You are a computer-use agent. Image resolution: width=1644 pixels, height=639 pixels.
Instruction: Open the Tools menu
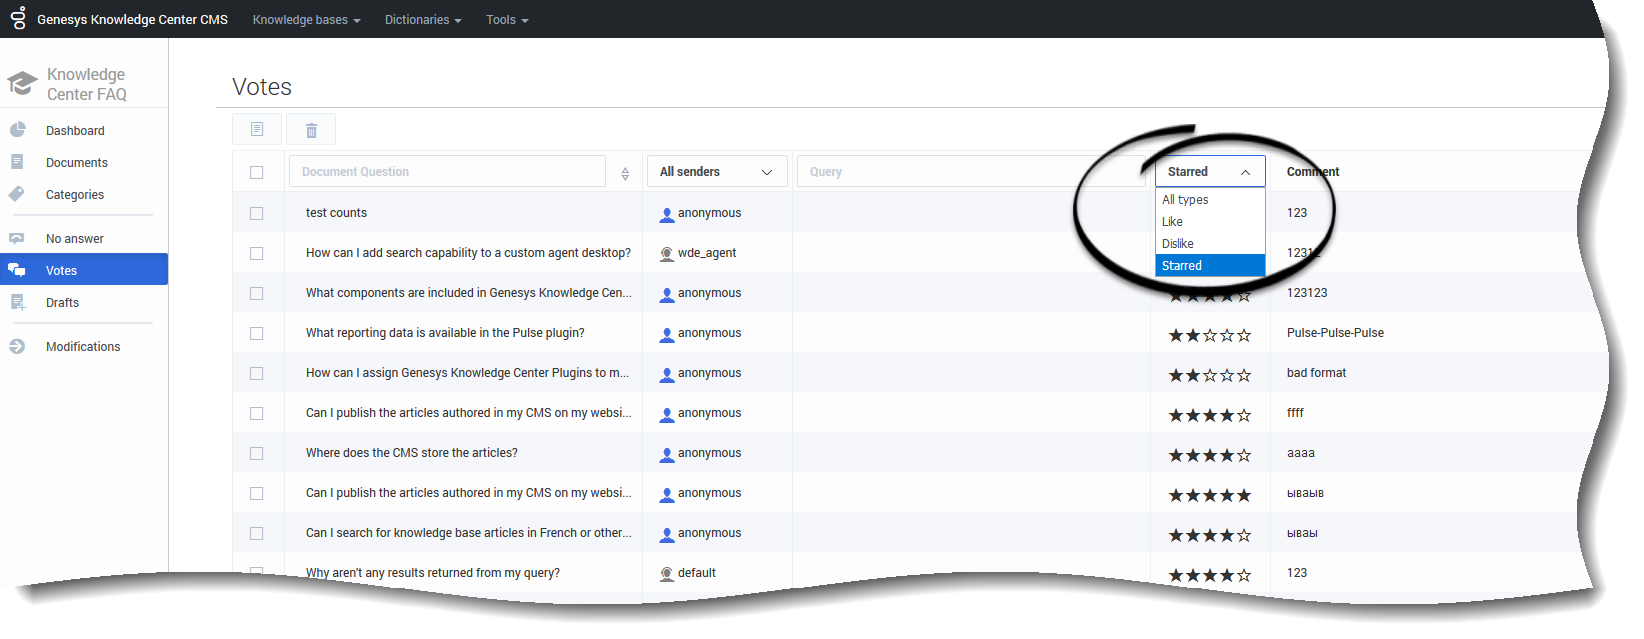507,20
